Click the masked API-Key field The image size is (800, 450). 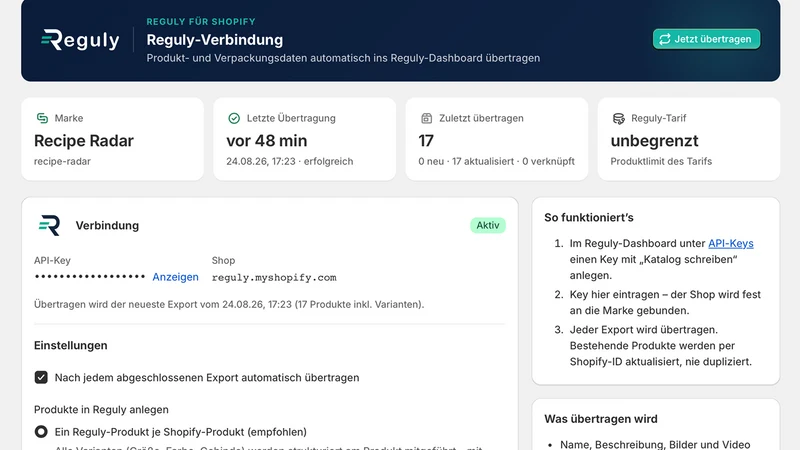pyautogui.click(x=90, y=277)
